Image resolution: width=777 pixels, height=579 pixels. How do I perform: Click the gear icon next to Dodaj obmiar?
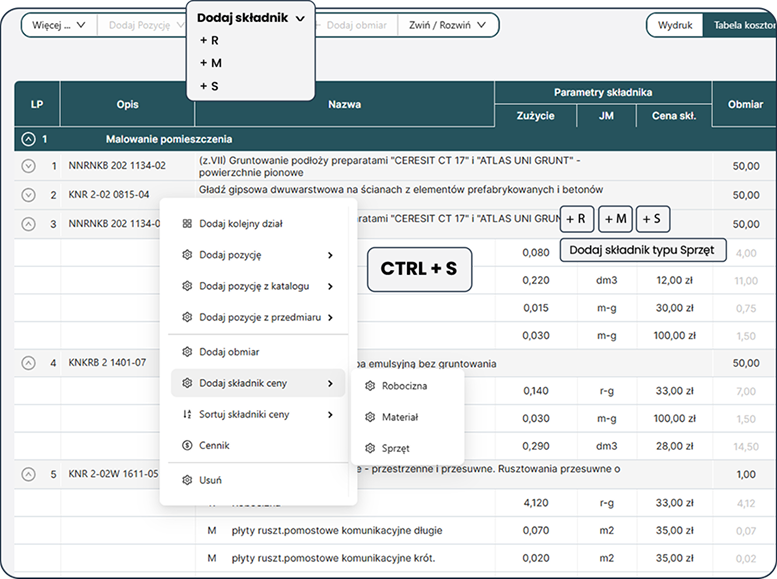click(187, 352)
